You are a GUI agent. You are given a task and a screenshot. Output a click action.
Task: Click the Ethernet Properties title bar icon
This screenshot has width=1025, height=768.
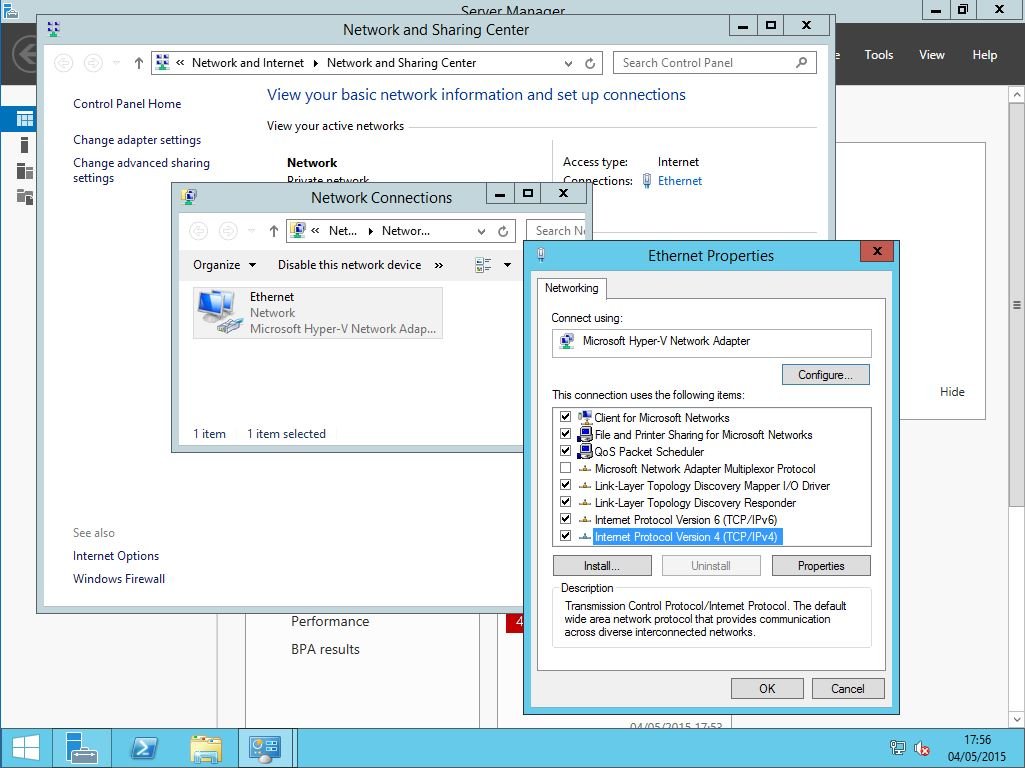(541, 255)
